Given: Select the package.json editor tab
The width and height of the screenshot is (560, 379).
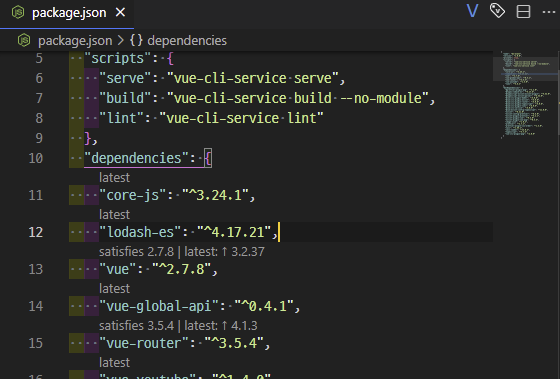Looking at the screenshot, I should pyautogui.click(x=67, y=14).
